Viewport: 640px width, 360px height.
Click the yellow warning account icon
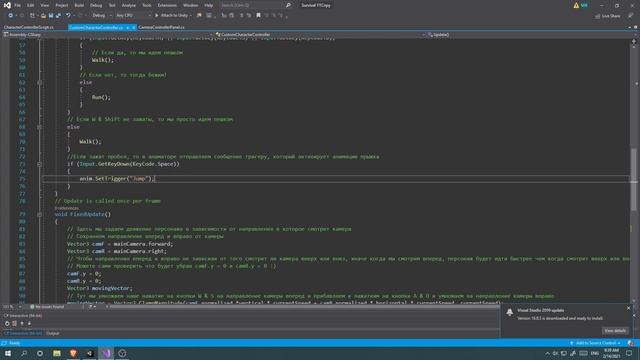pos(576,5)
